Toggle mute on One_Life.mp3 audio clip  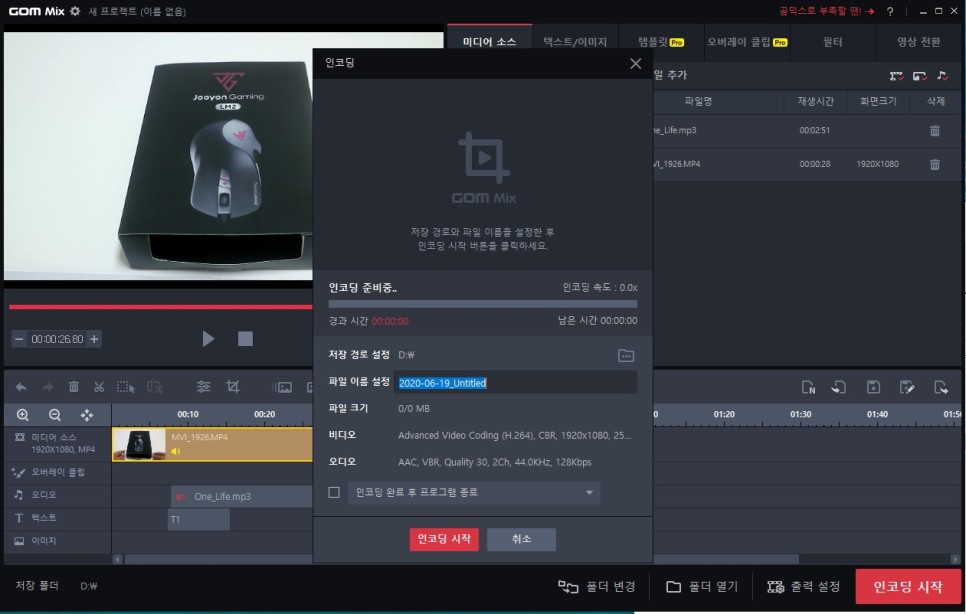coord(181,496)
